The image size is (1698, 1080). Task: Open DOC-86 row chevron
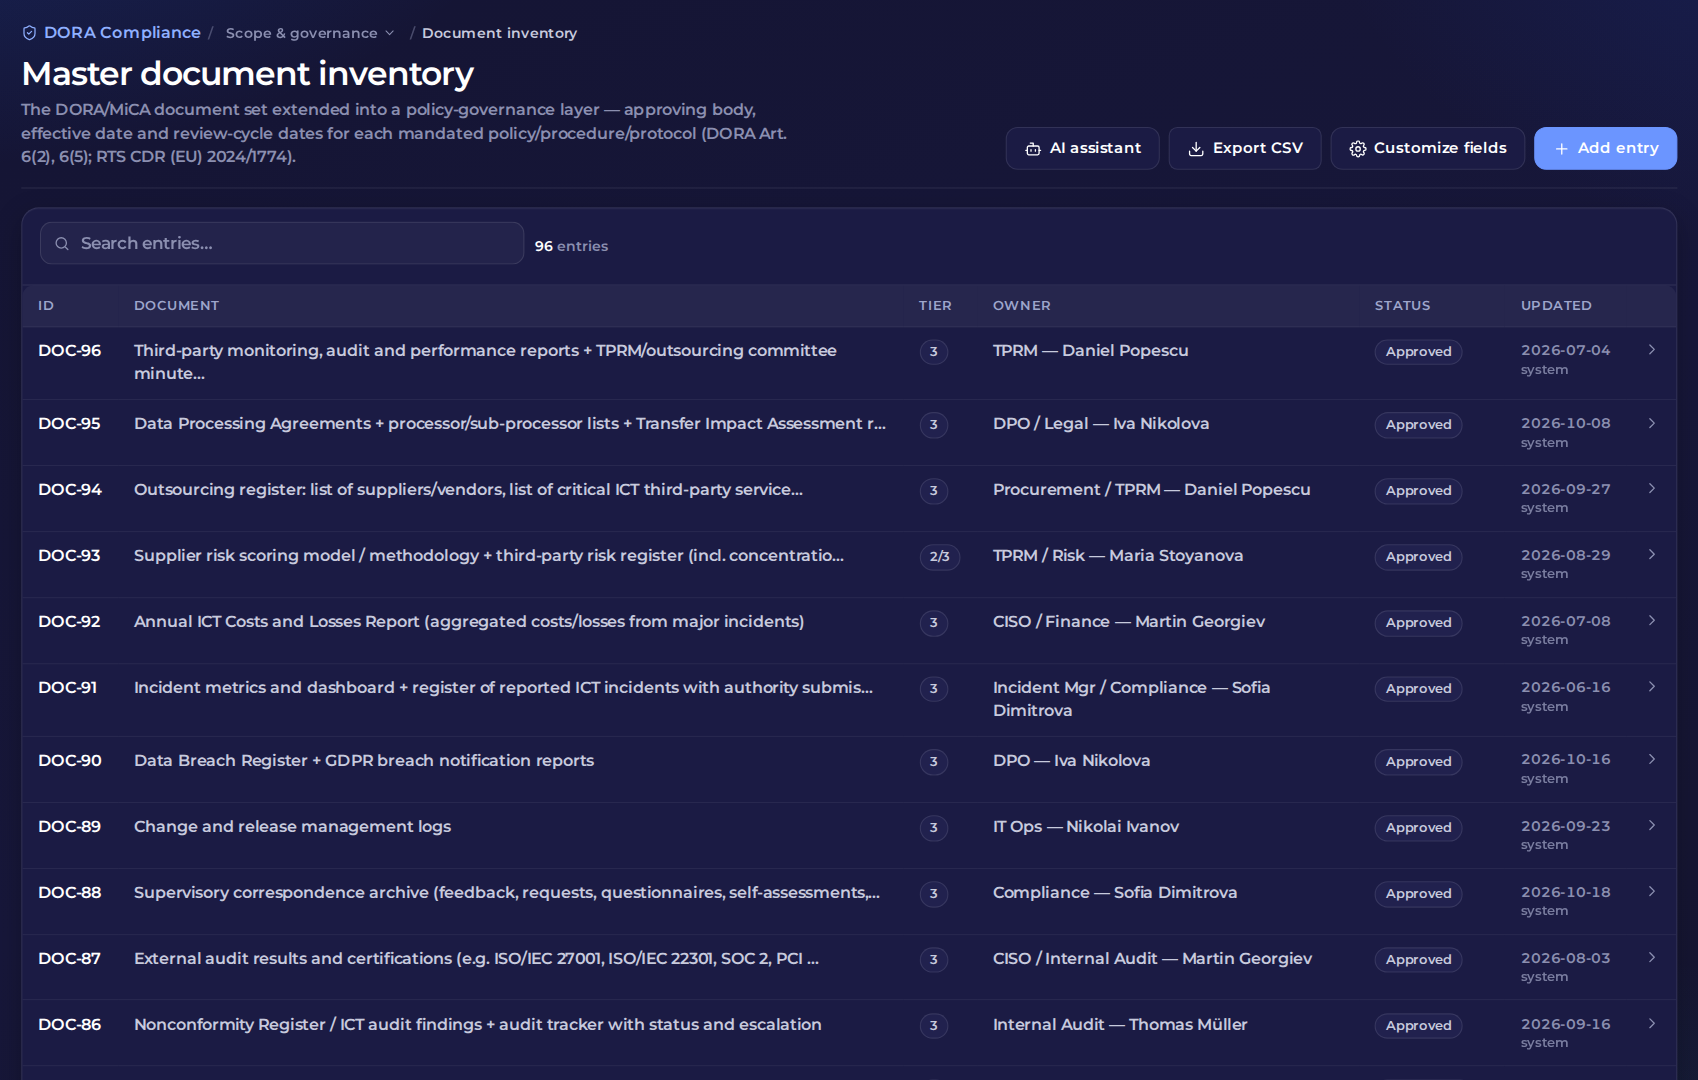tap(1652, 1024)
